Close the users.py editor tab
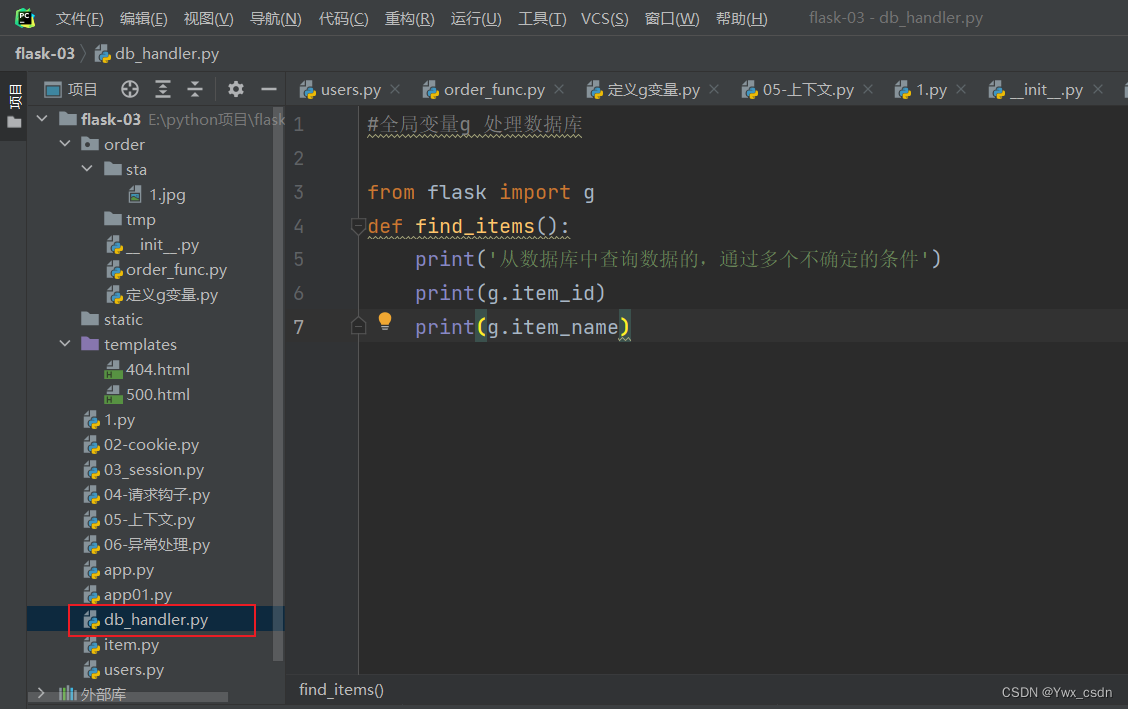Viewport: 1128px width, 709px height. 395,90
